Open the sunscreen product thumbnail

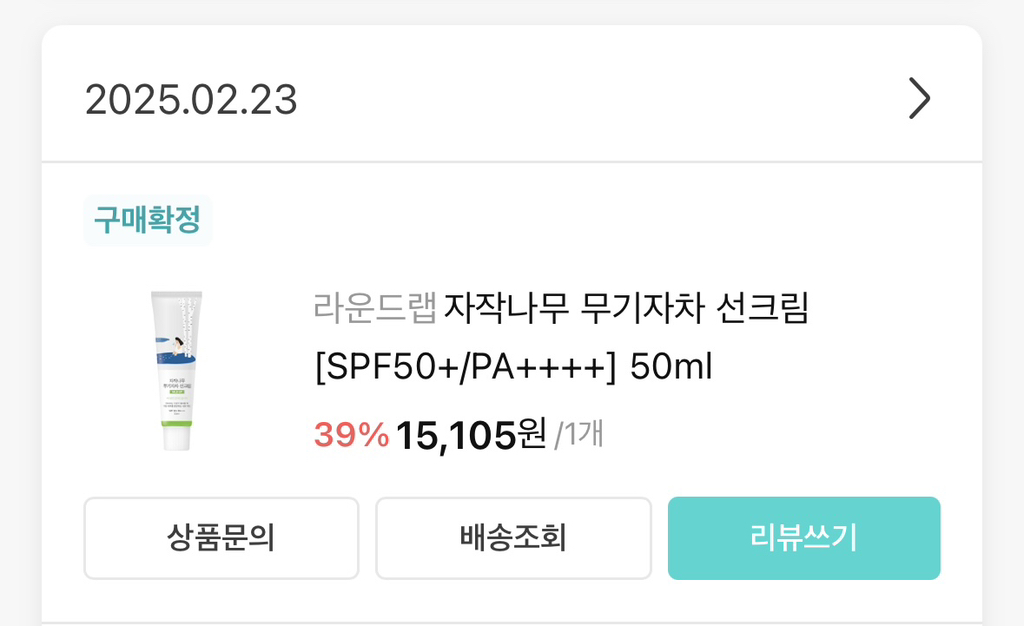coord(176,371)
